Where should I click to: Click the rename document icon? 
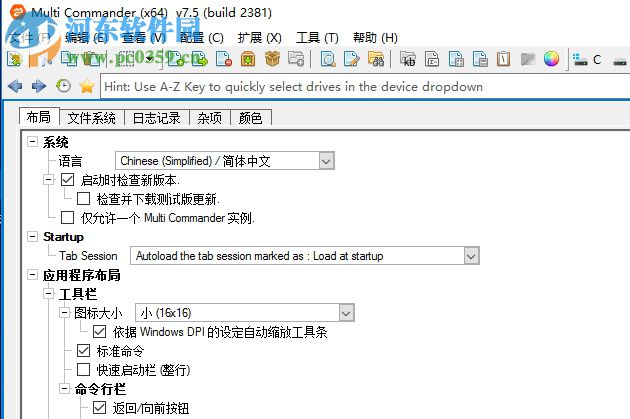pos(432,59)
